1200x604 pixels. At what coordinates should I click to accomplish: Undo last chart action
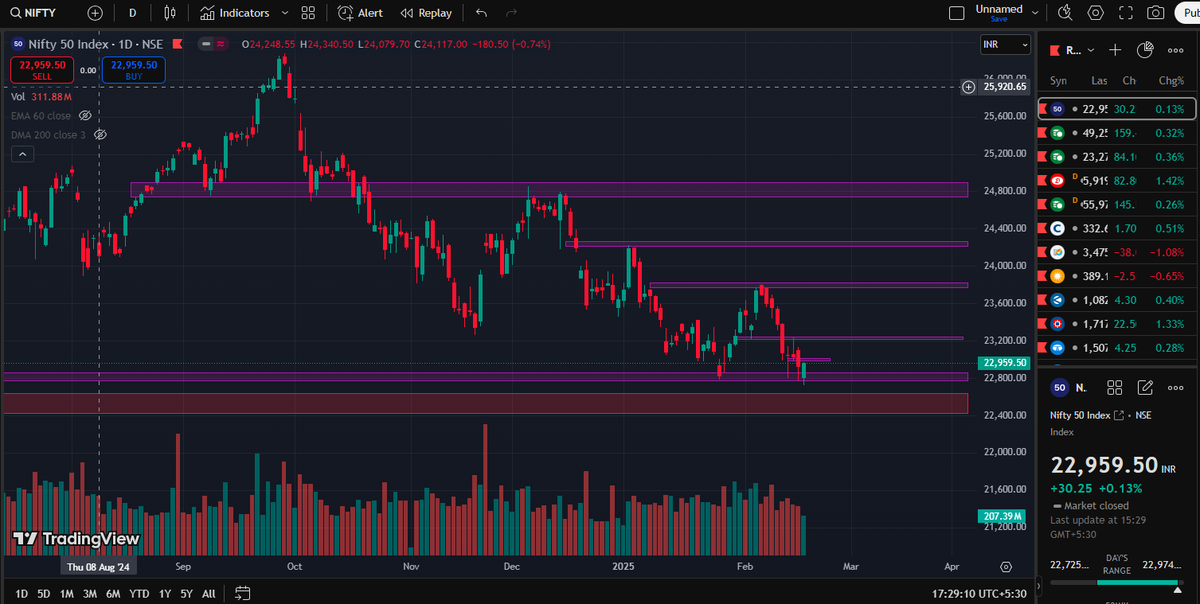[482, 13]
